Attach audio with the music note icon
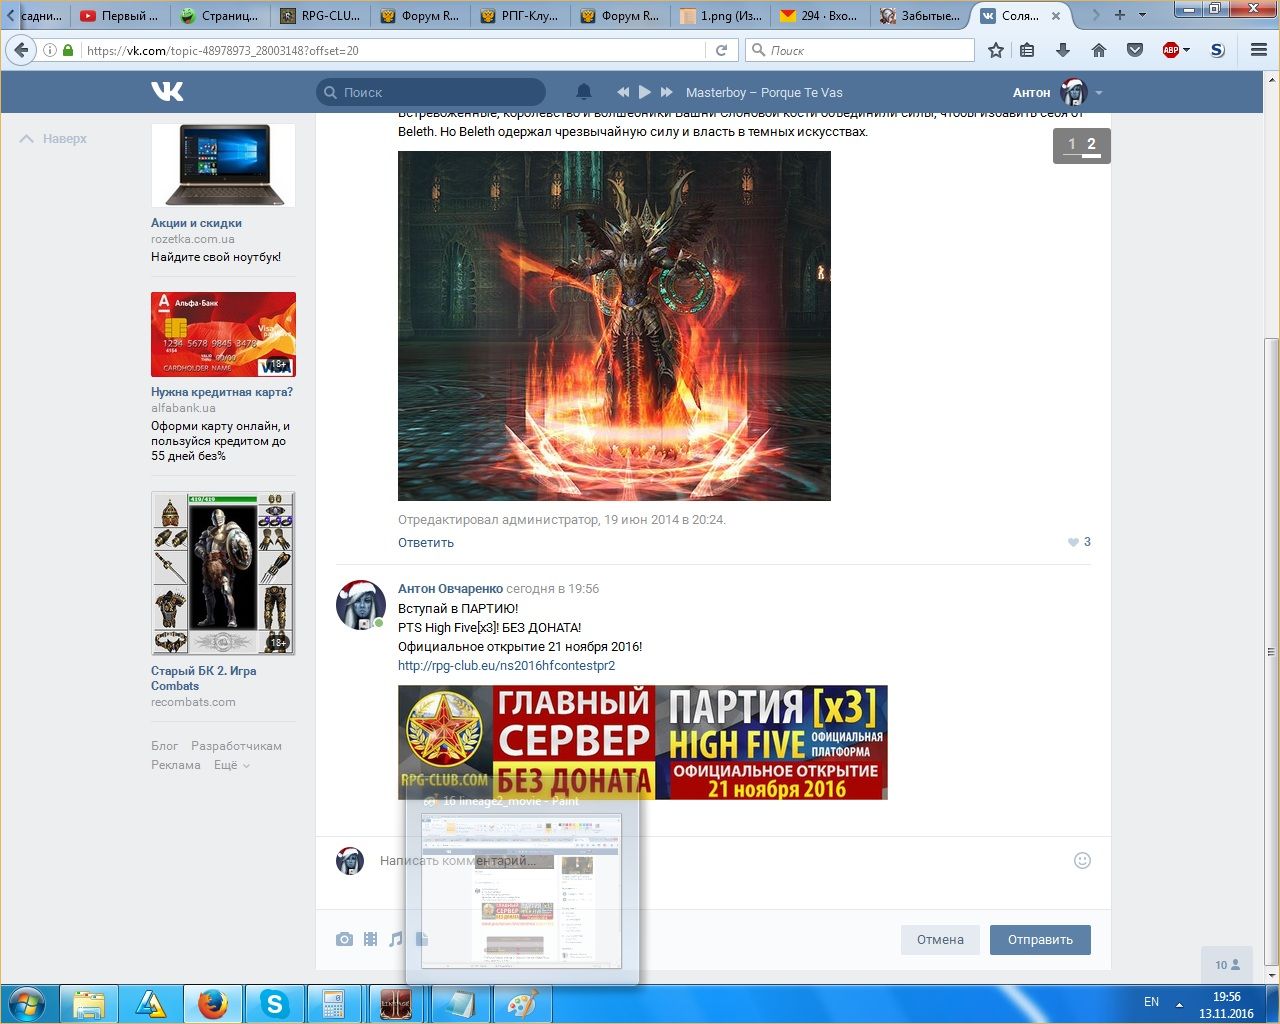This screenshot has height=1024, width=1280. pyautogui.click(x=396, y=940)
